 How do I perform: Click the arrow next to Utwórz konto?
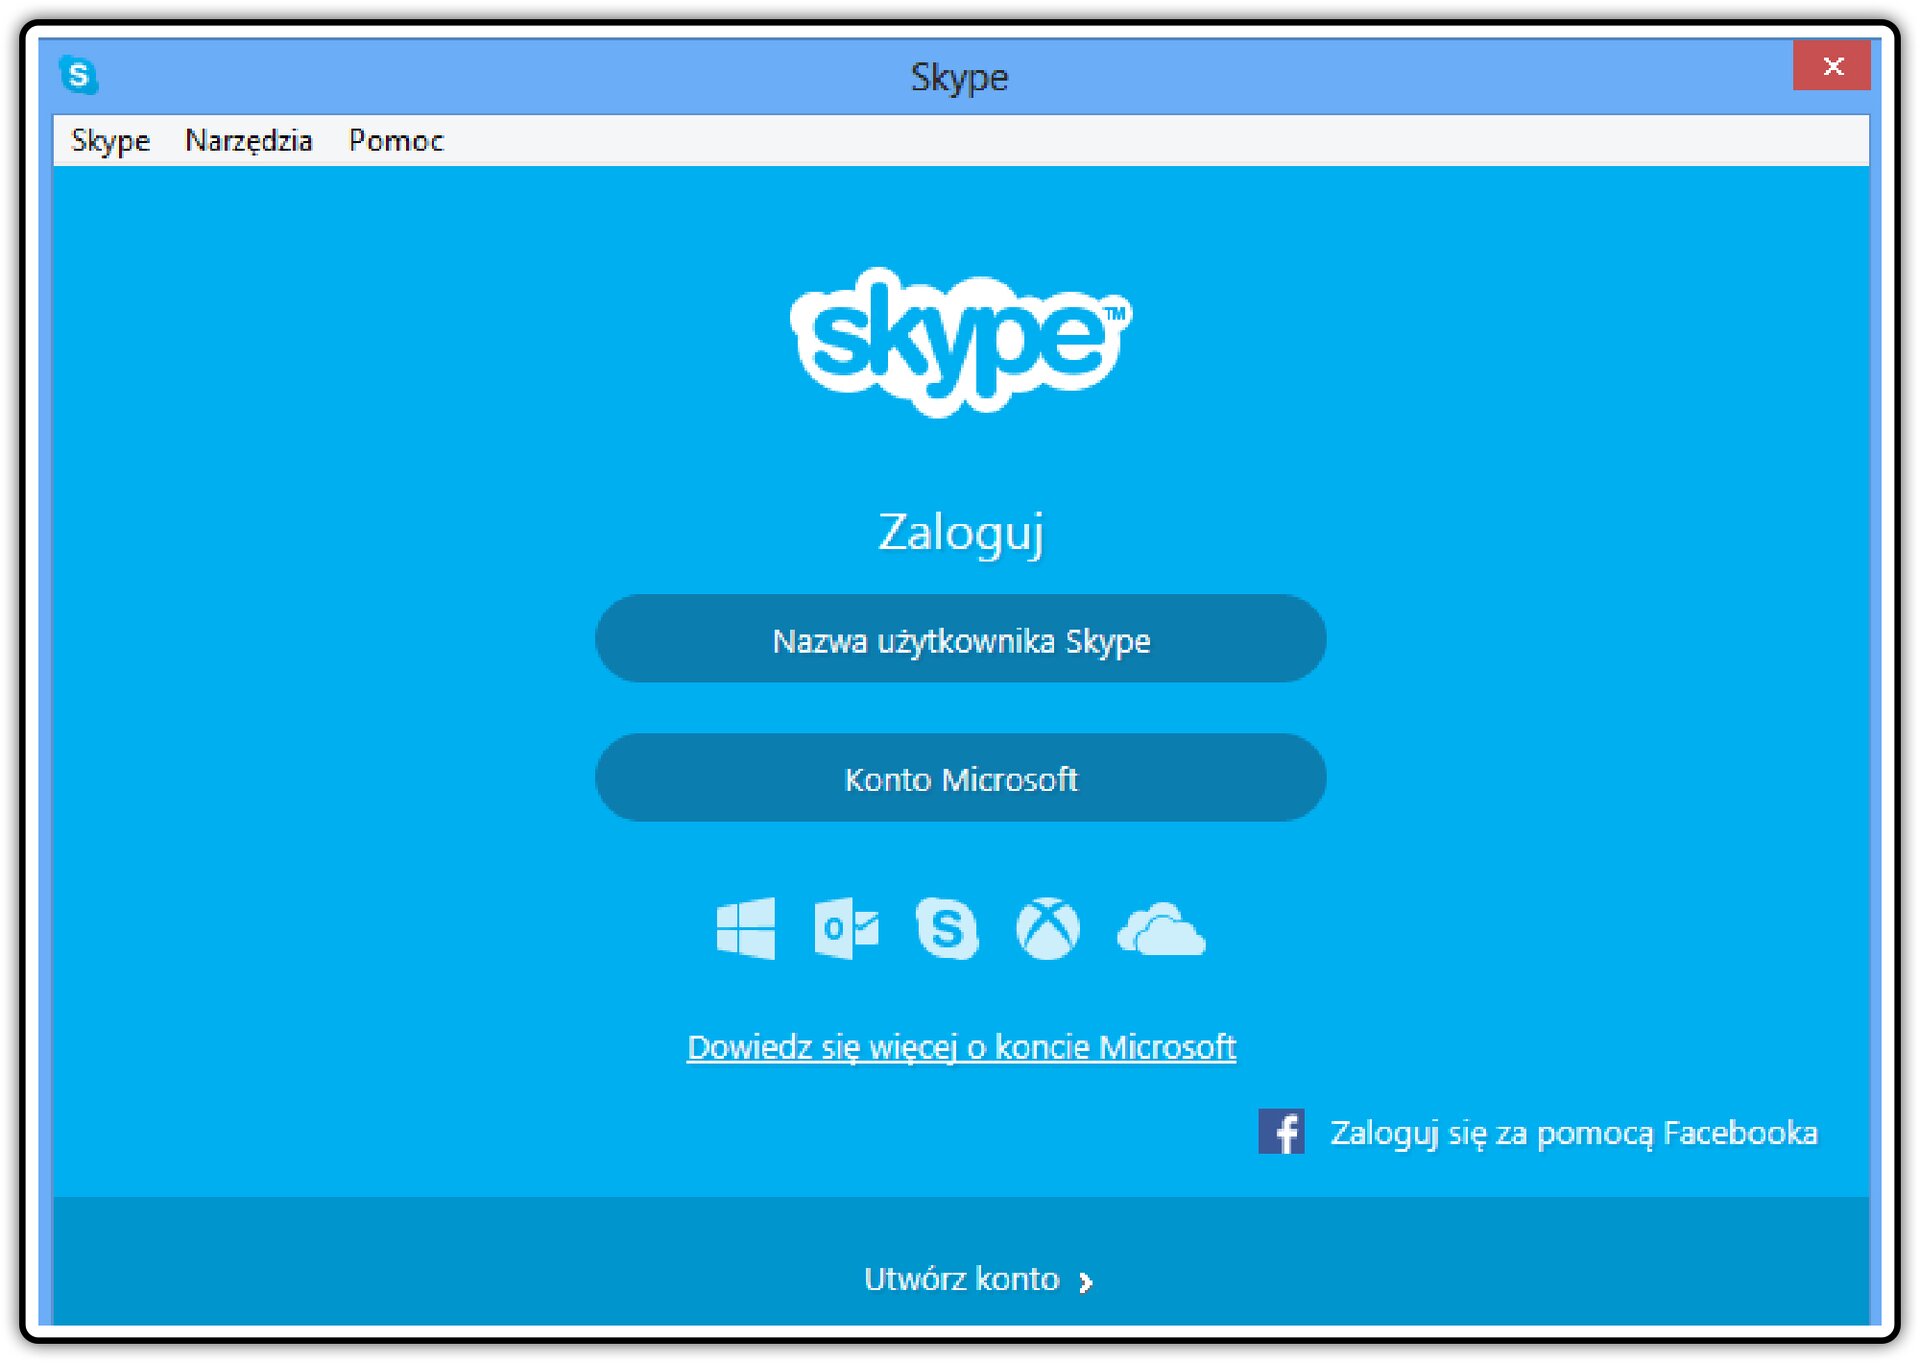[x=1086, y=1282]
